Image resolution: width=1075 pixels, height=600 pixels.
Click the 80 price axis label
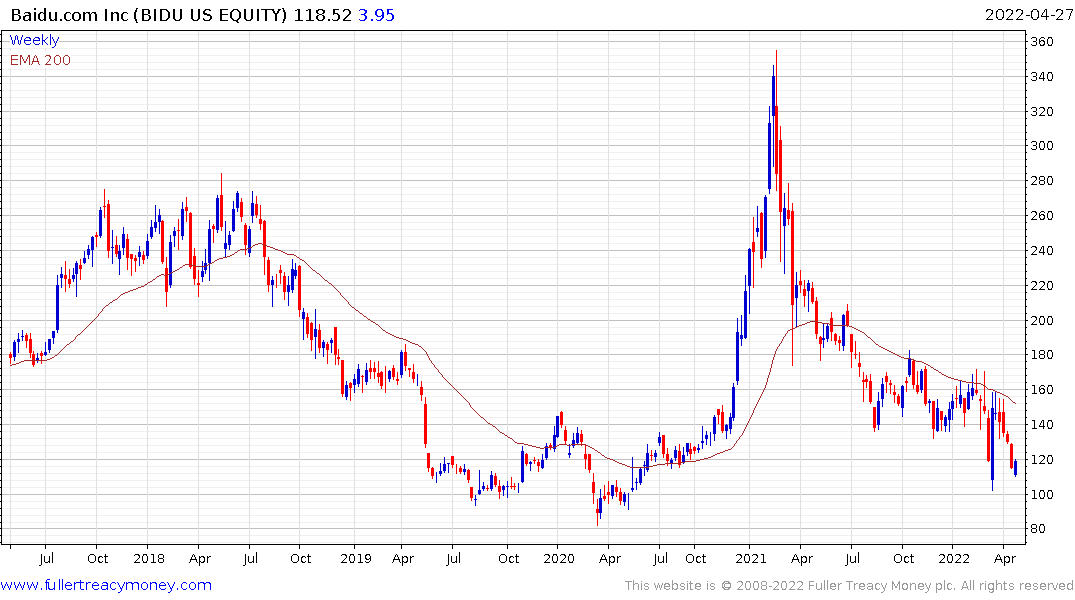(x=1038, y=529)
